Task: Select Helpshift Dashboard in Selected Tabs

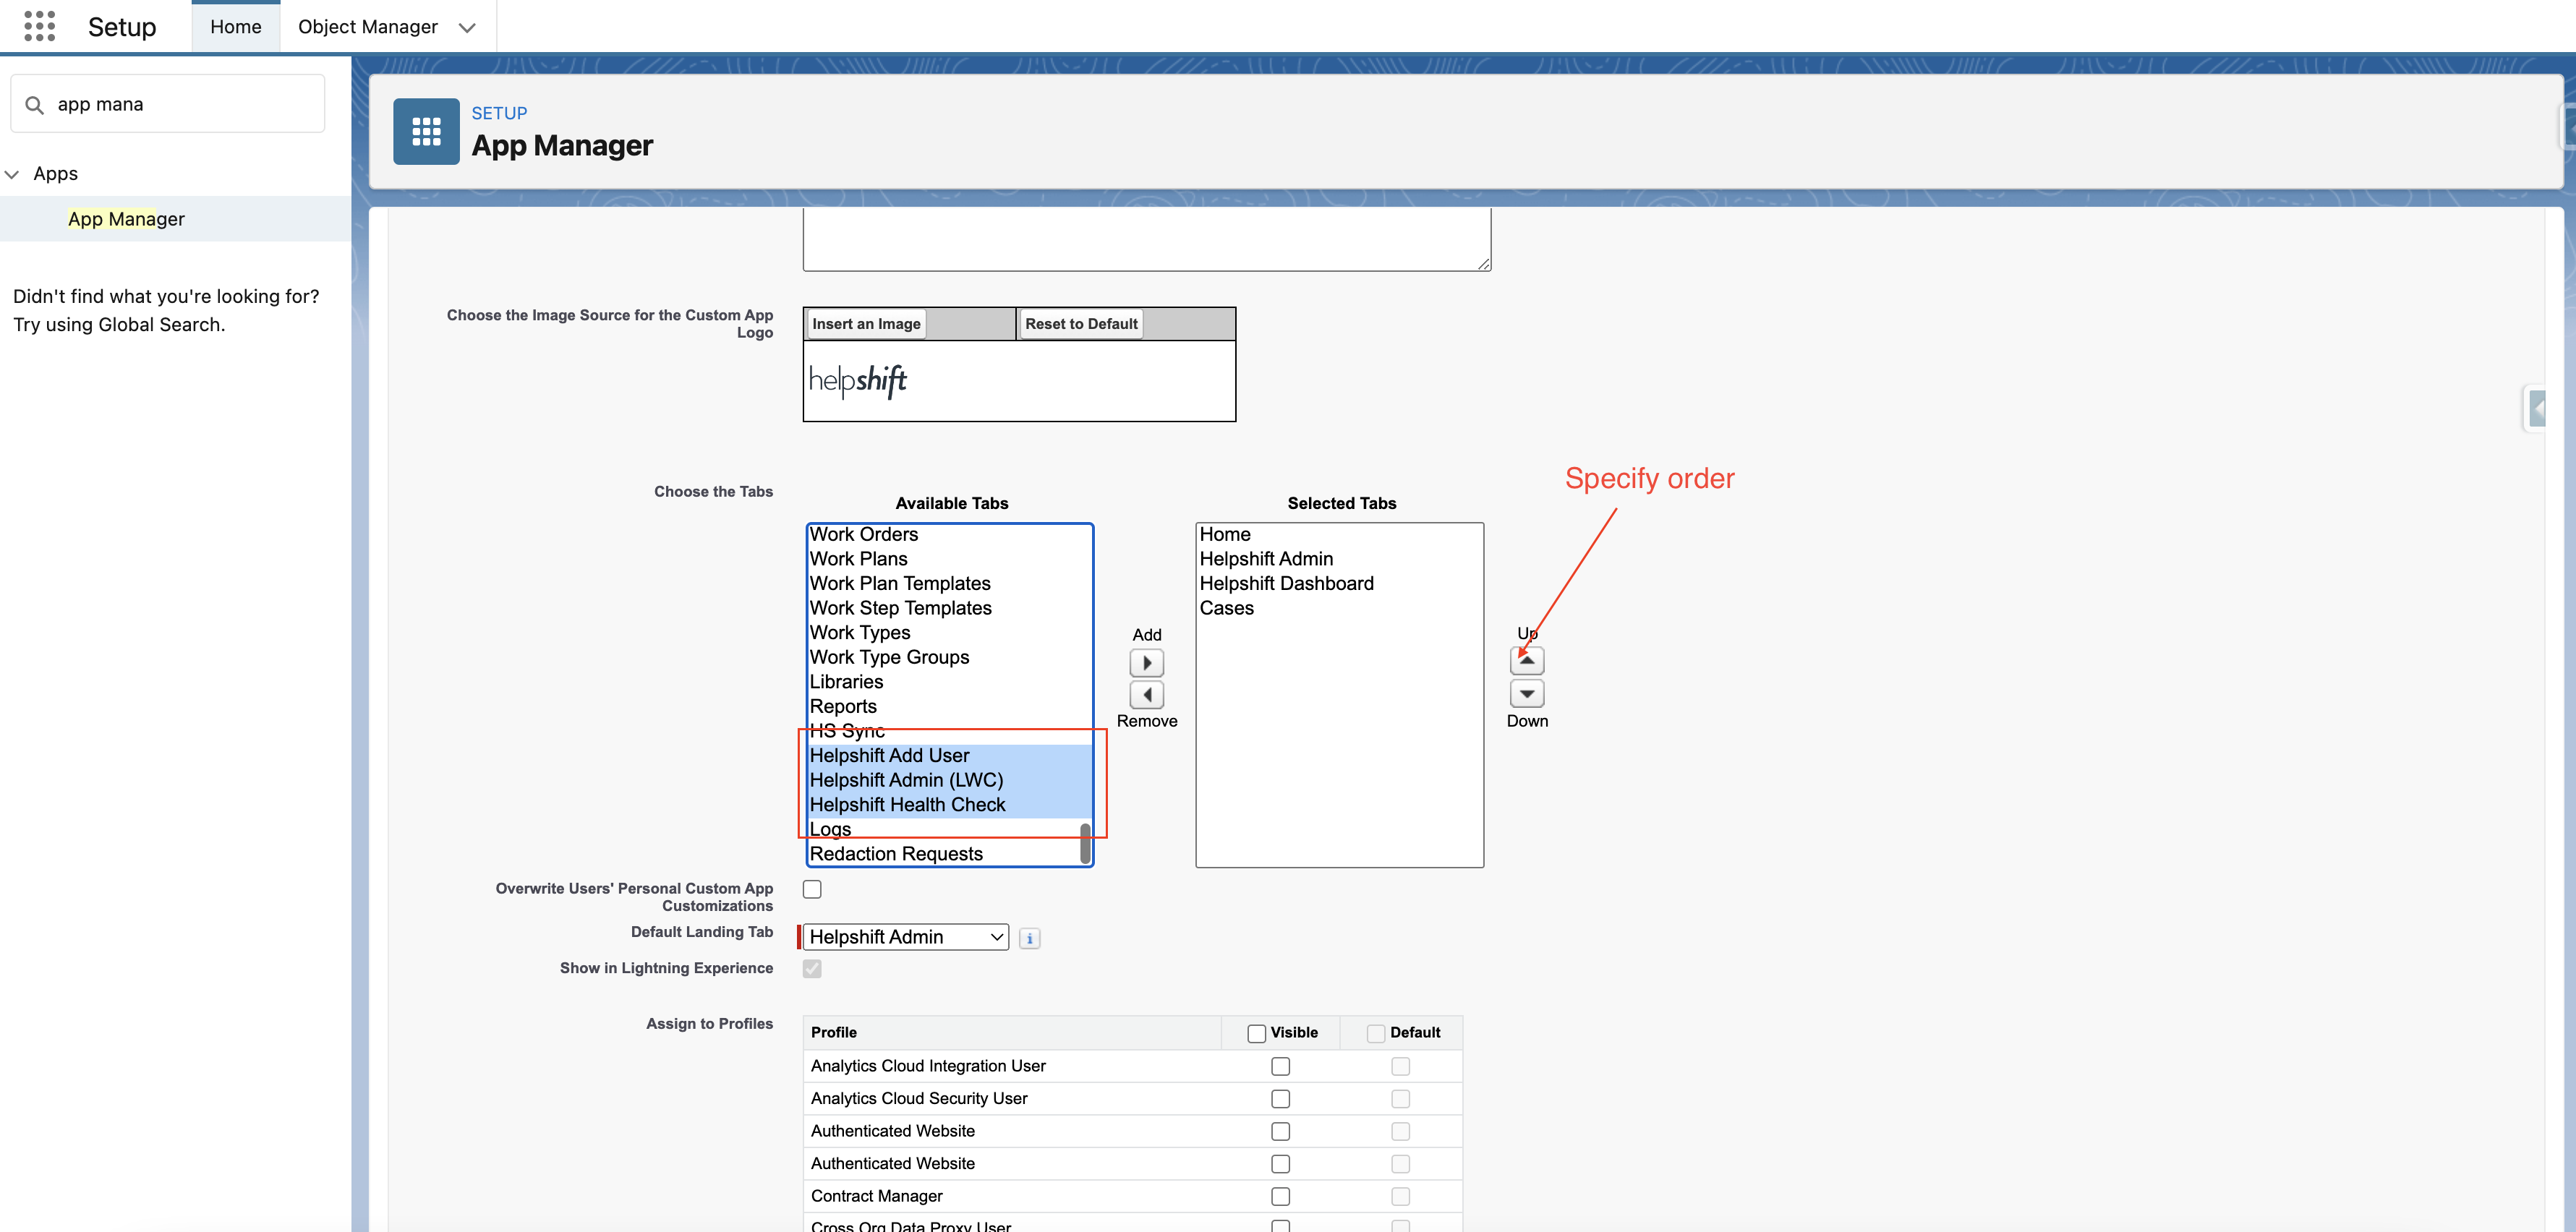Action: coord(1286,583)
